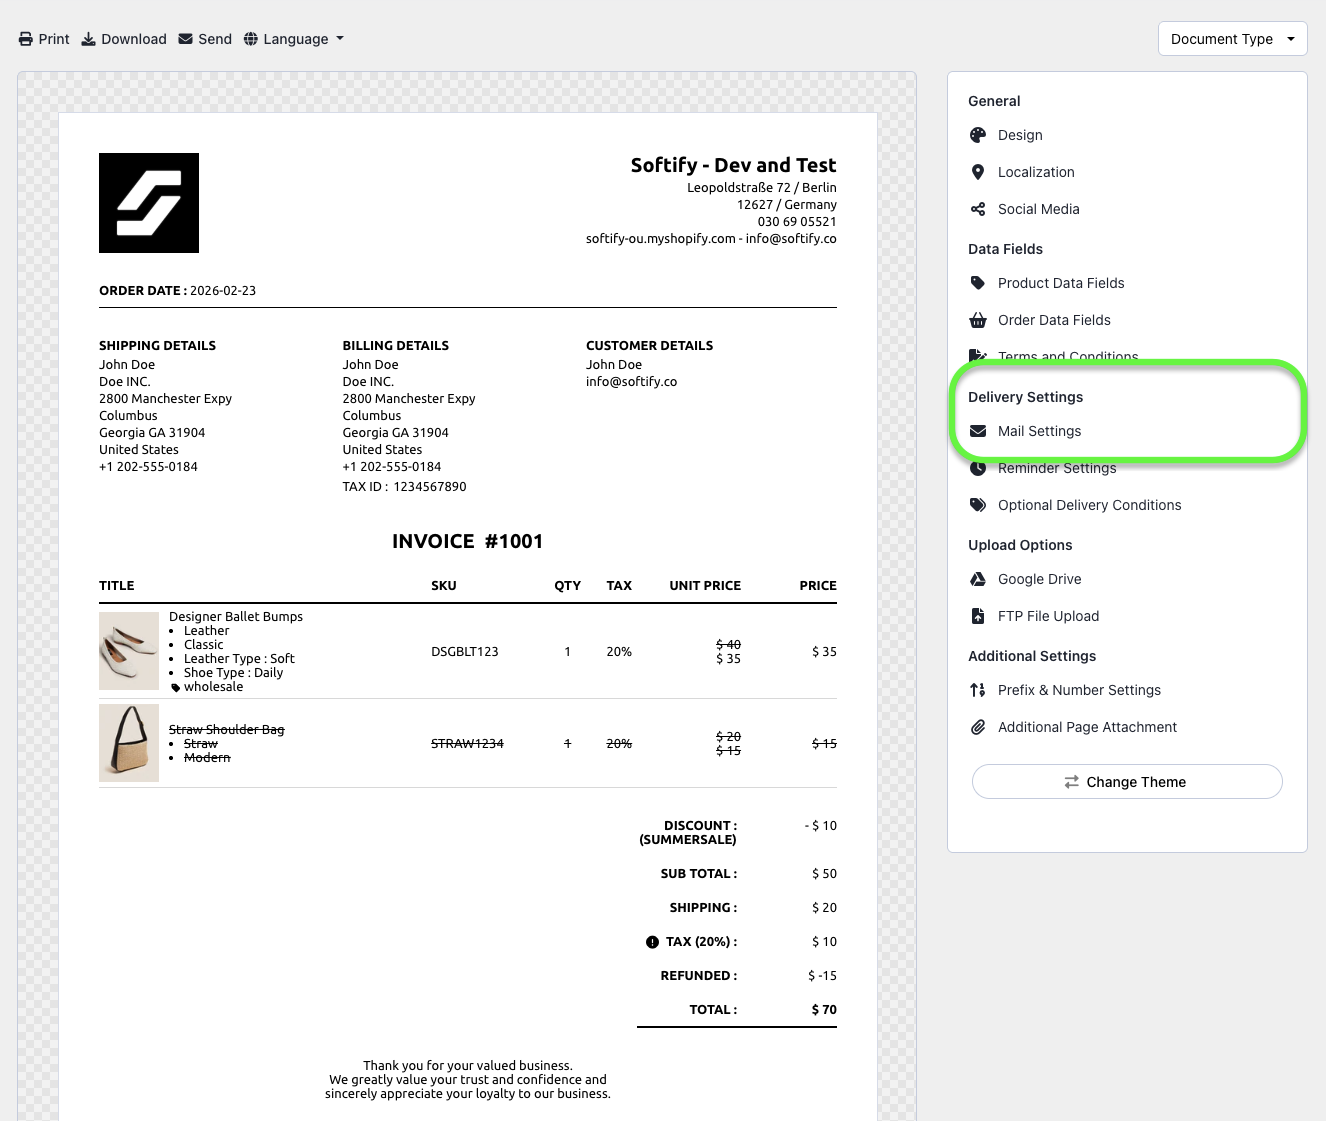The height and width of the screenshot is (1121, 1326).
Task: Send the invoice by email
Action: (205, 39)
